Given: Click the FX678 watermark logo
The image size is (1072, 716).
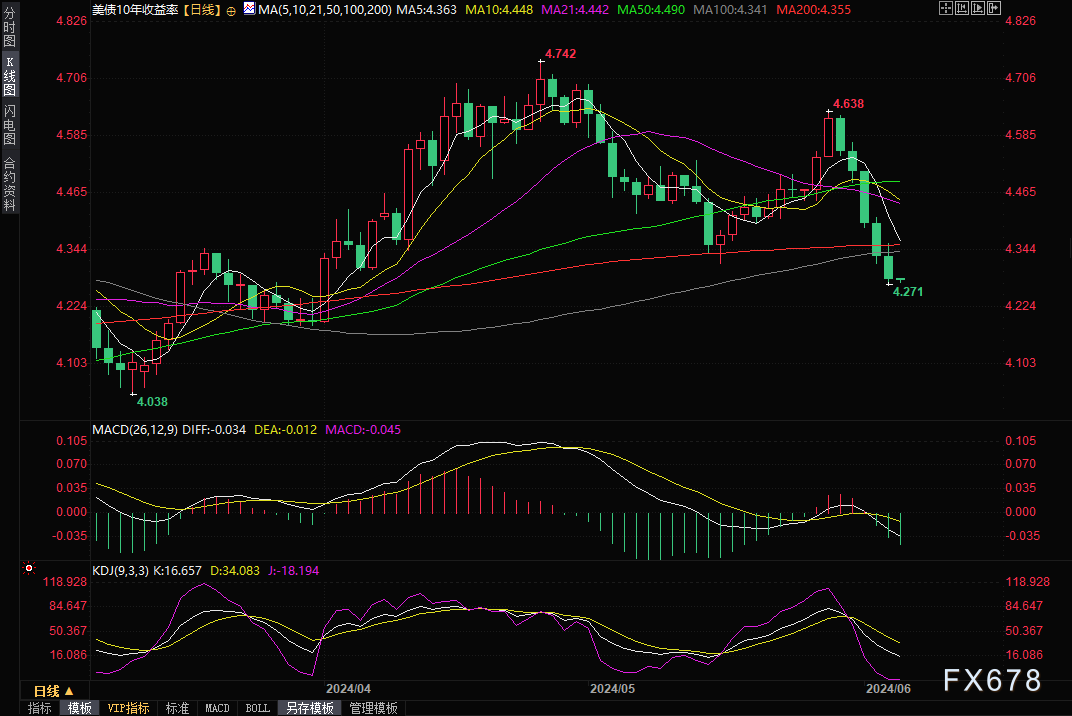Looking at the screenshot, I should pyautogui.click(x=992, y=680).
